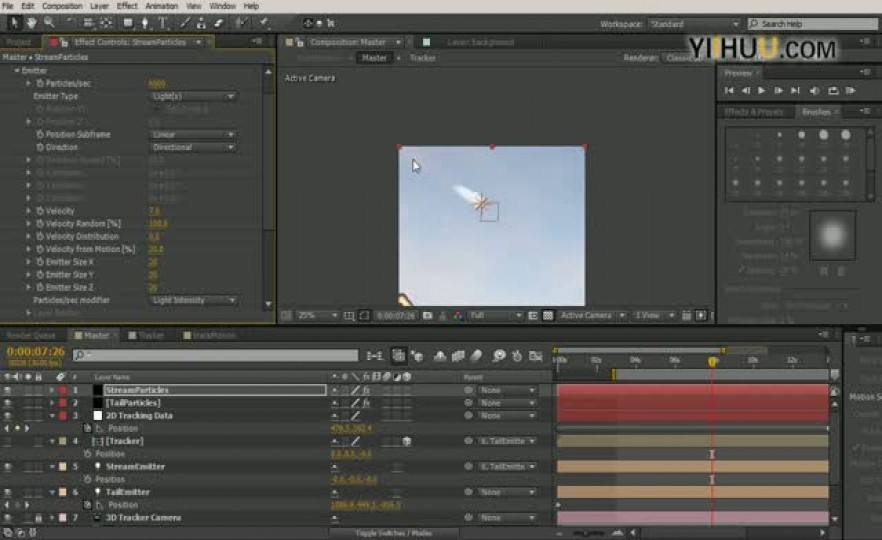Select the Type text tool
882x540 pixels.
pyautogui.click(x=163, y=23)
